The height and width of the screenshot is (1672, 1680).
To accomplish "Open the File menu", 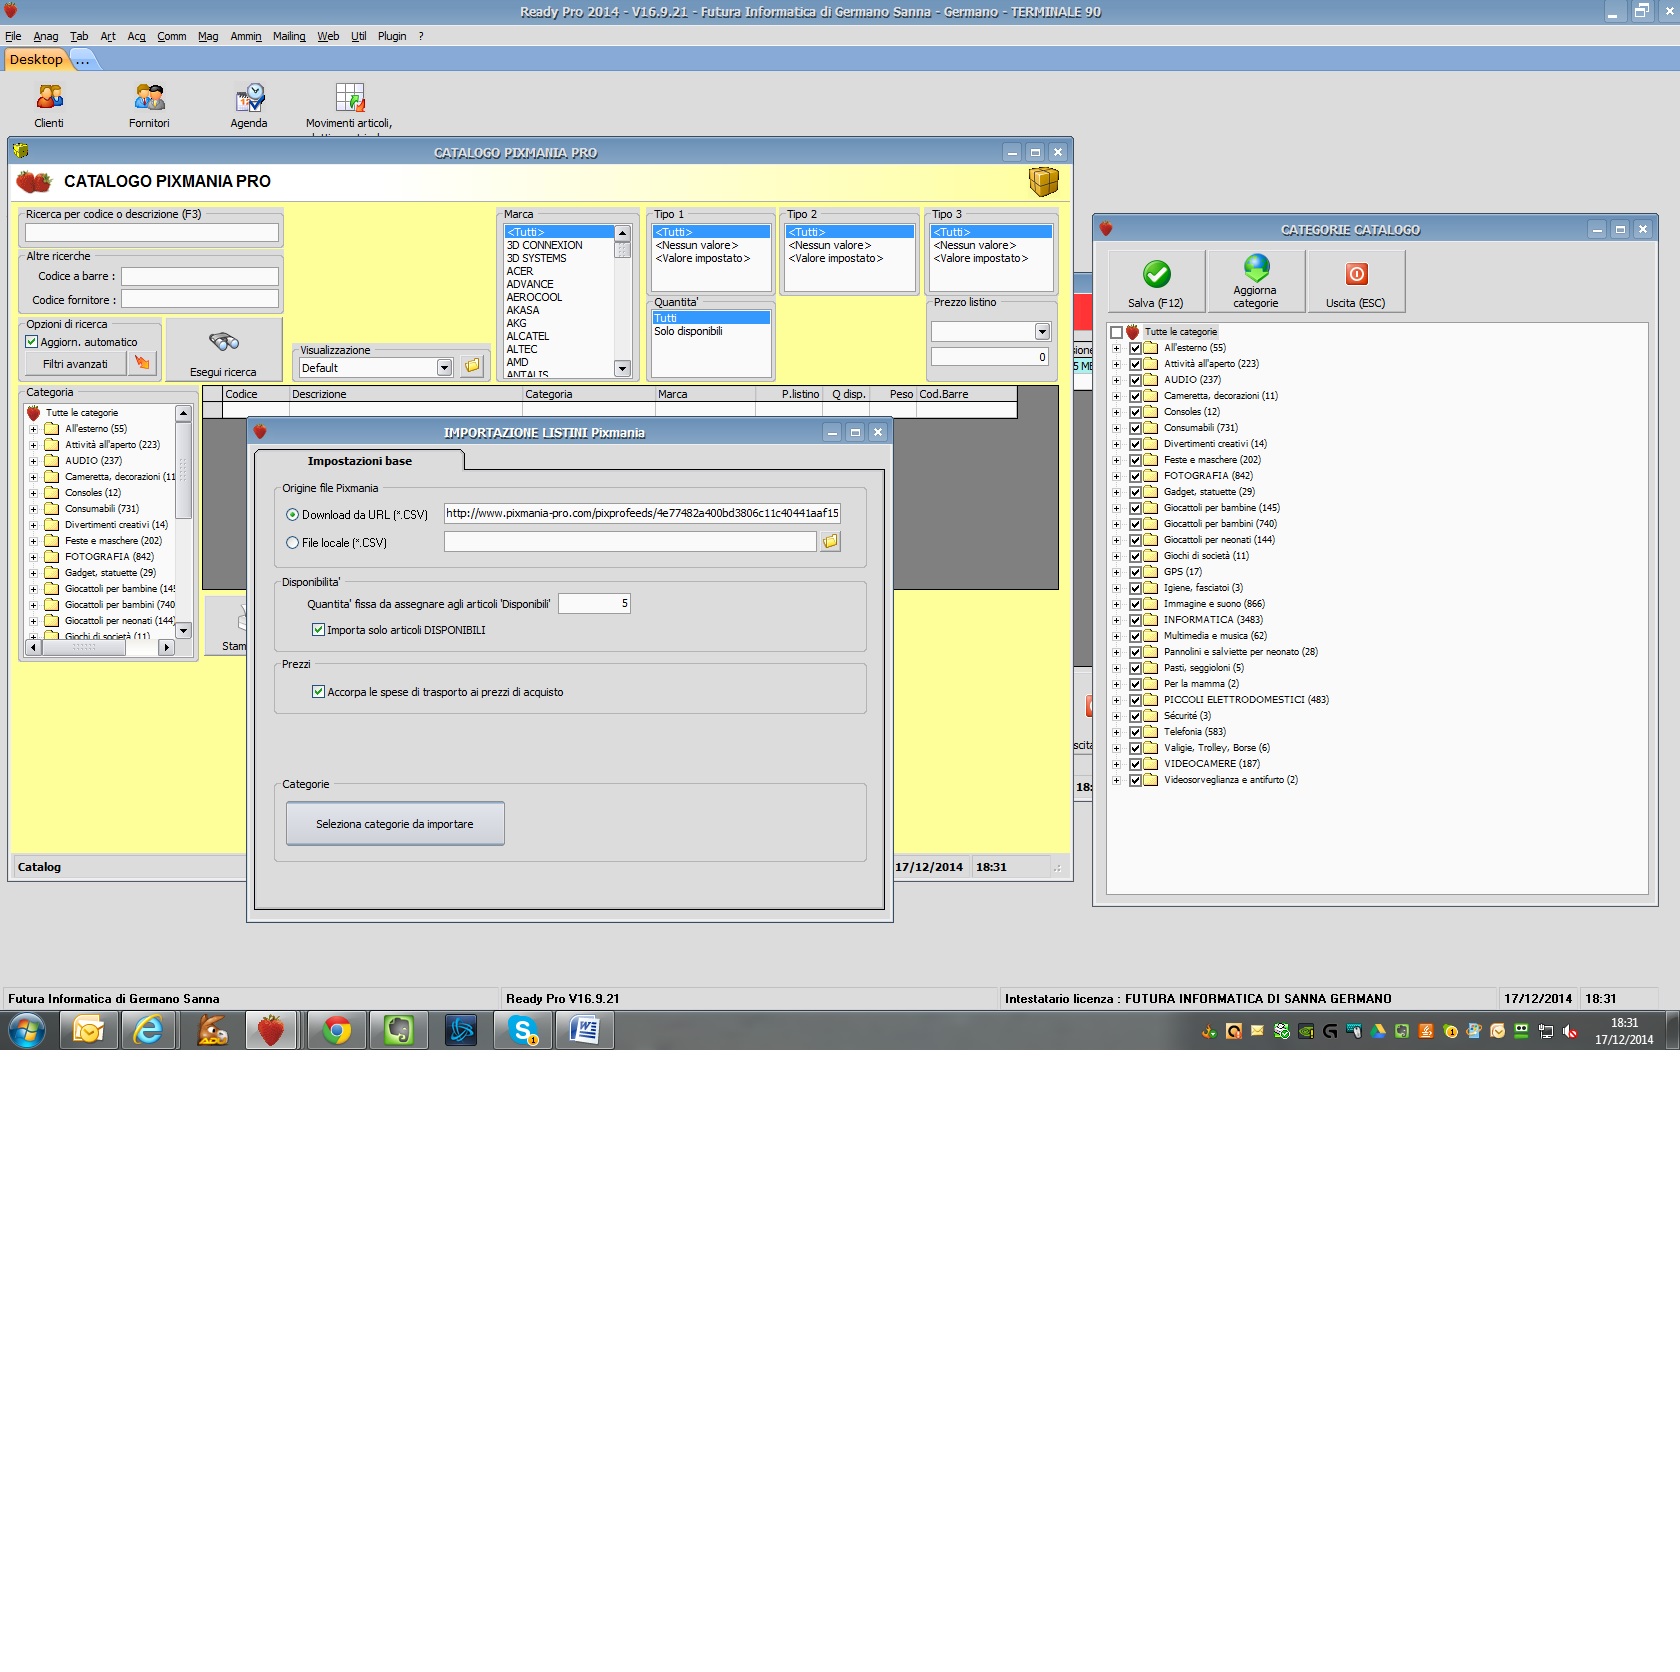I will click(x=13, y=36).
